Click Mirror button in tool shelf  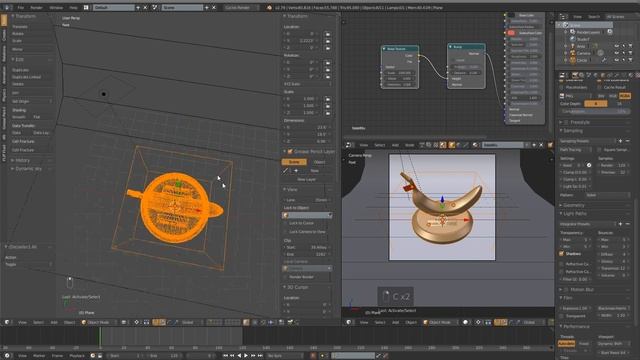coord(31,49)
